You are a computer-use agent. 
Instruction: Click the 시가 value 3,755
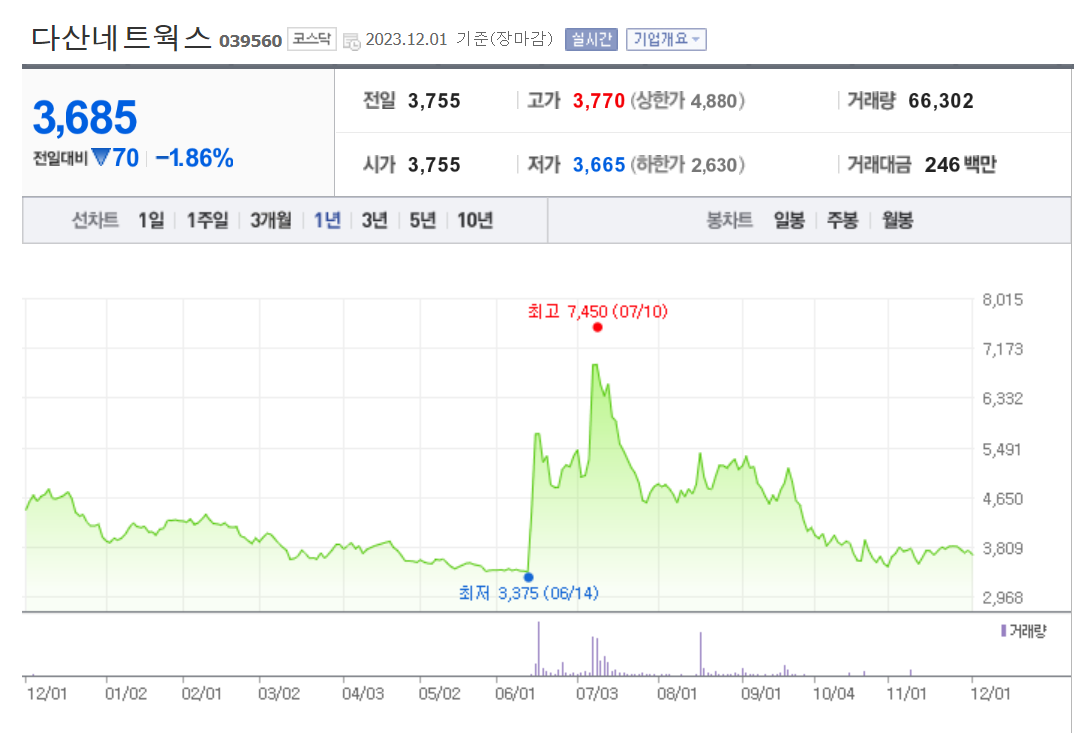pyautogui.click(x=434, y=165)
